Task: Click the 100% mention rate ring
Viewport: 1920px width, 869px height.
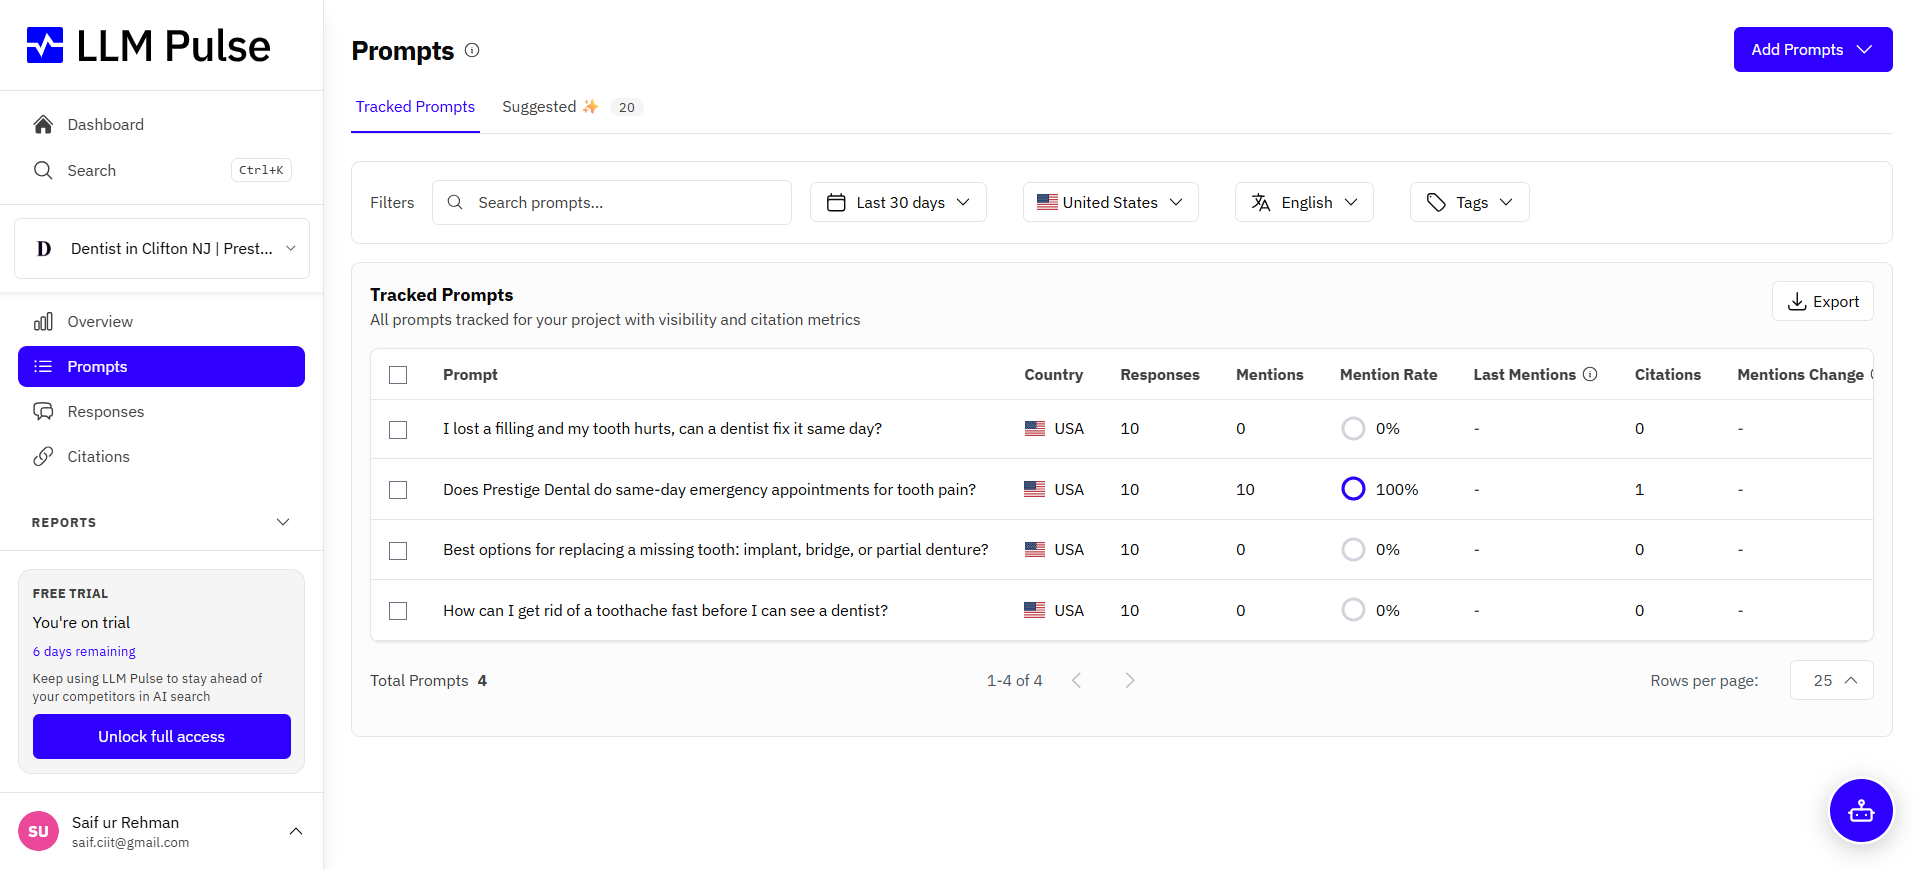Action: tap(1353, 489)
